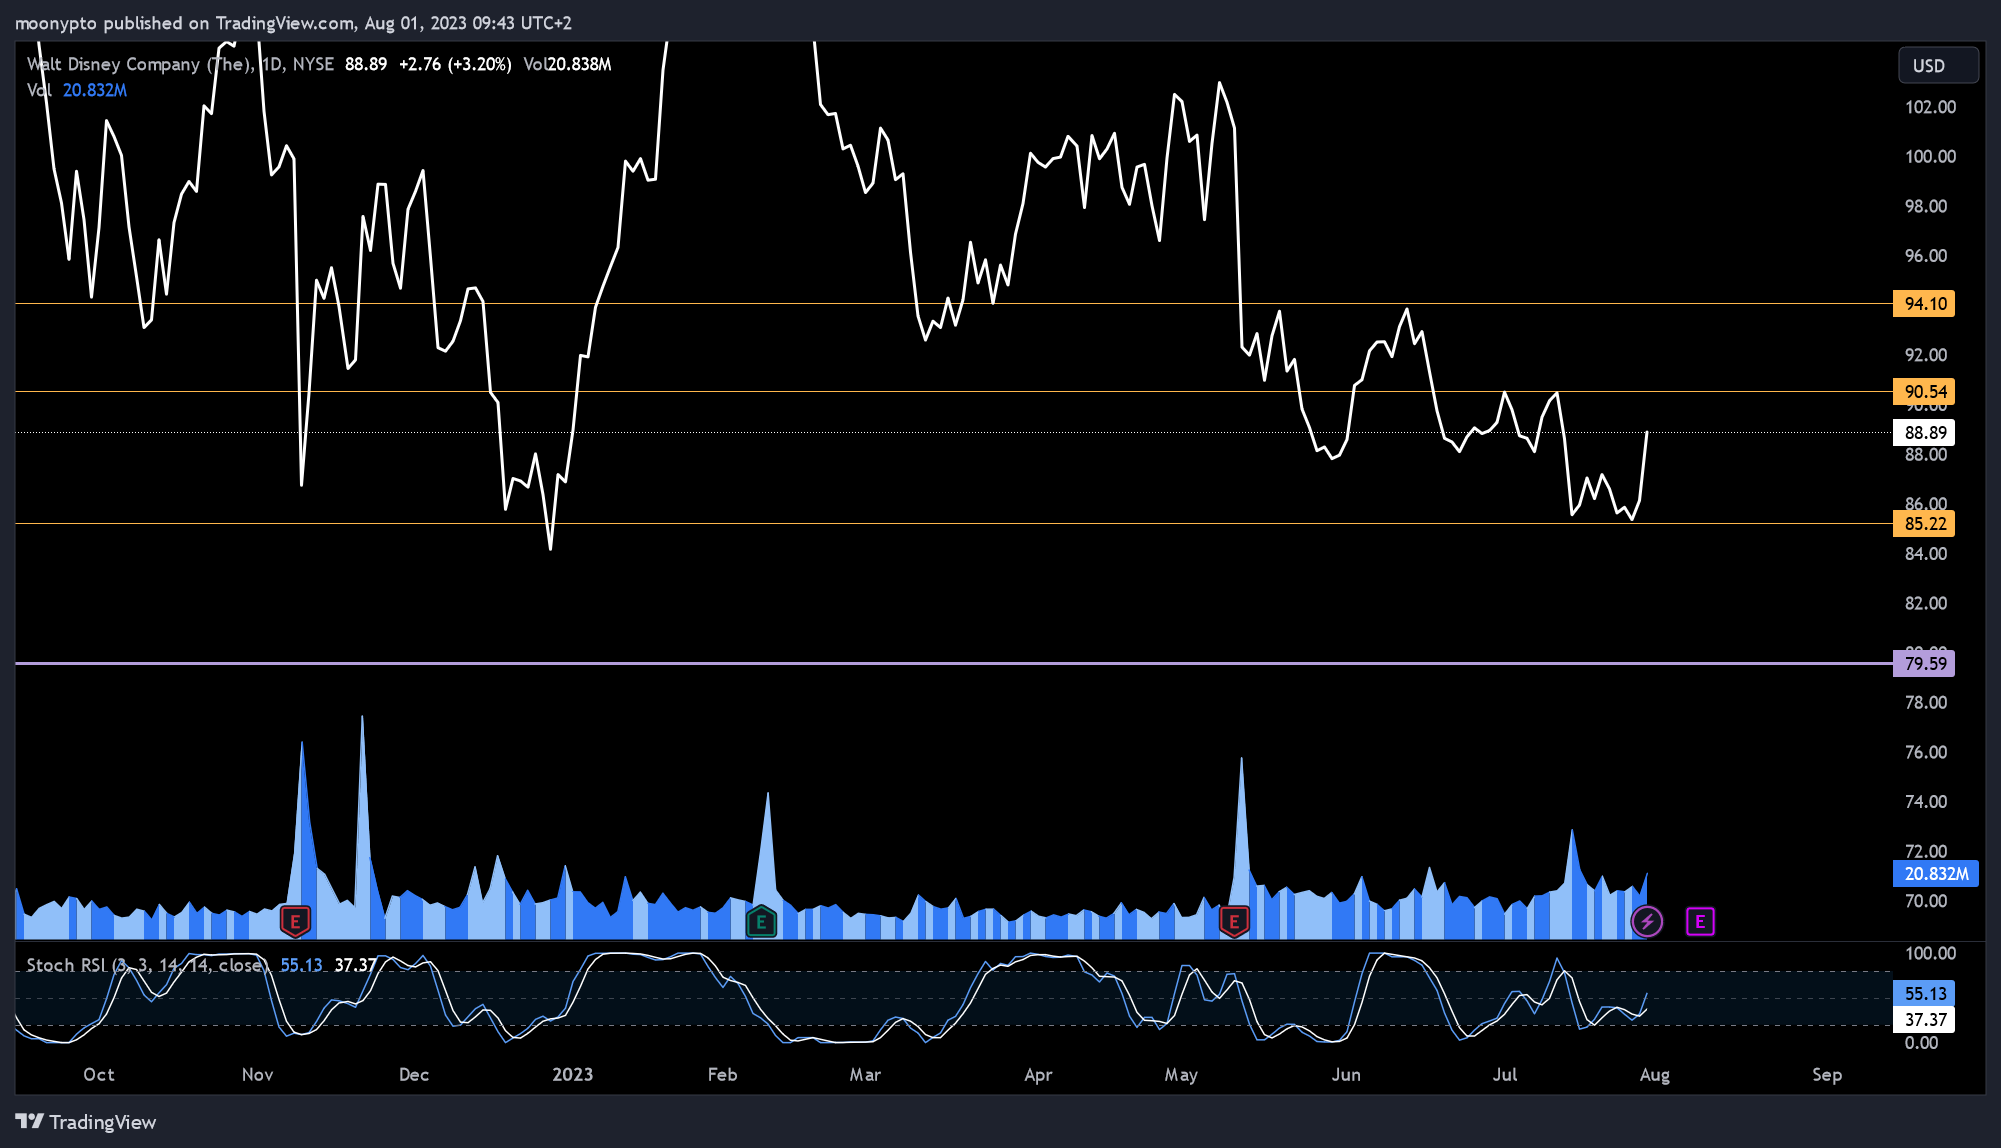Click the moonypto published header text

coord(292,23)
